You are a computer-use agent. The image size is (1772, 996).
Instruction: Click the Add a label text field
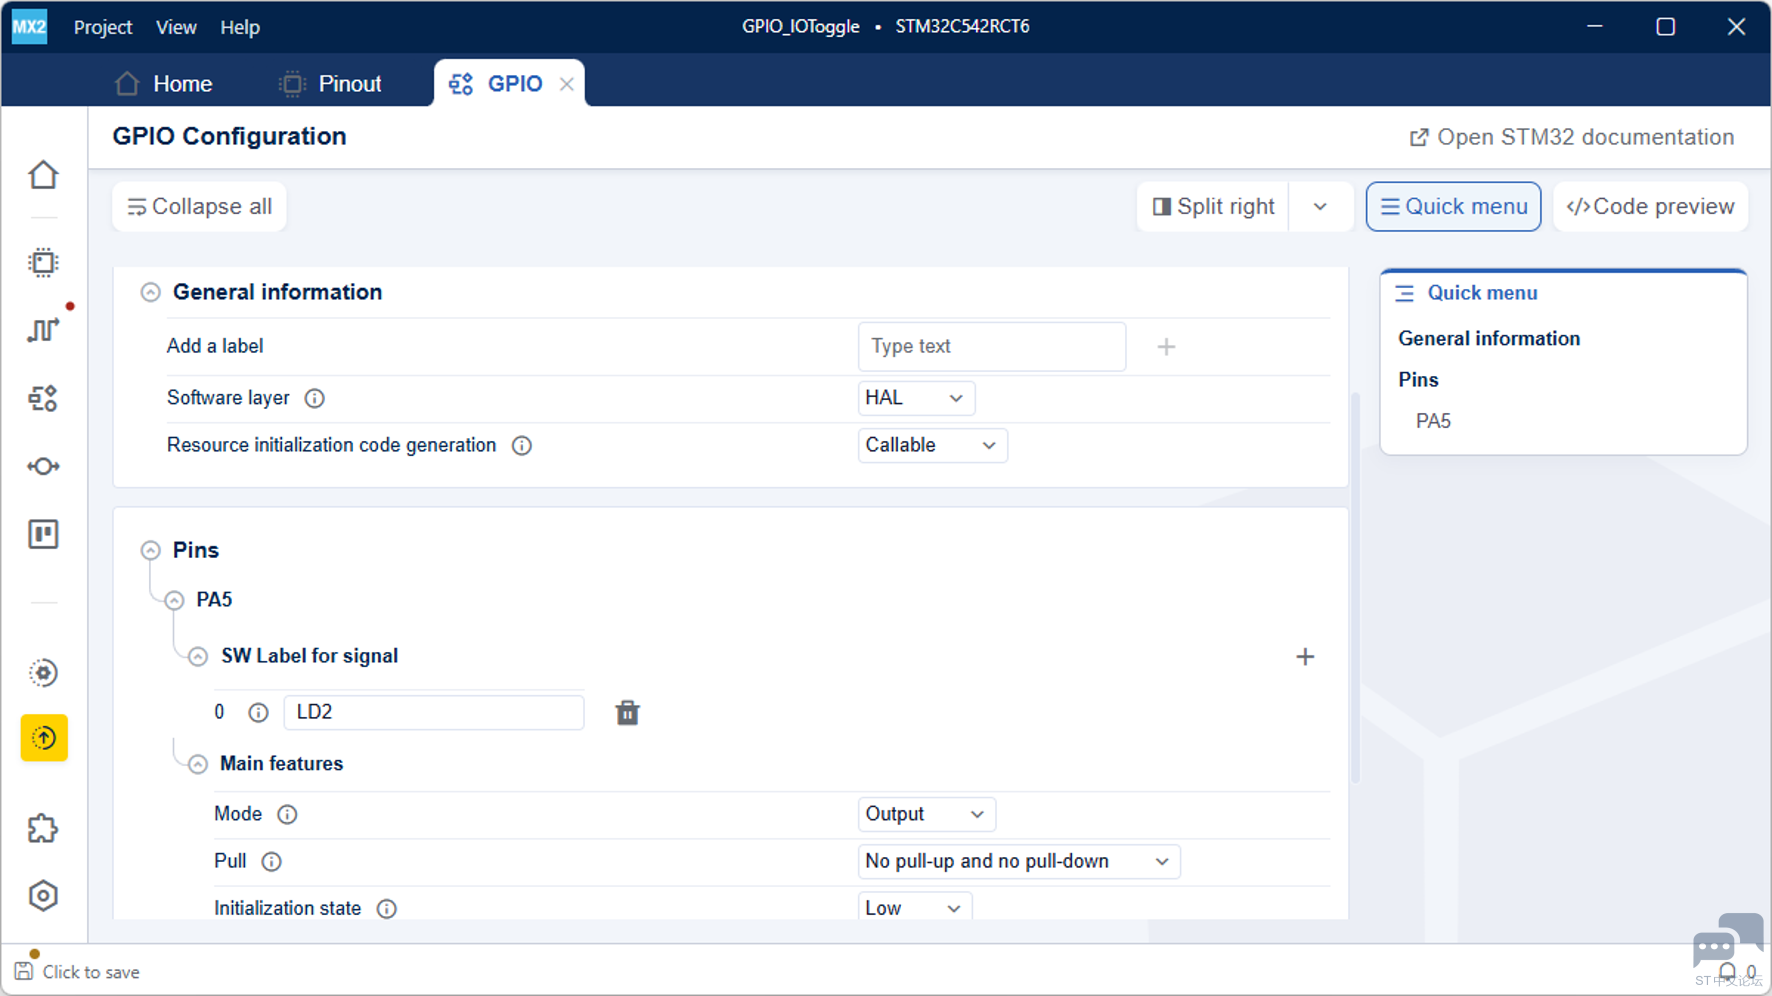point(991,346)
